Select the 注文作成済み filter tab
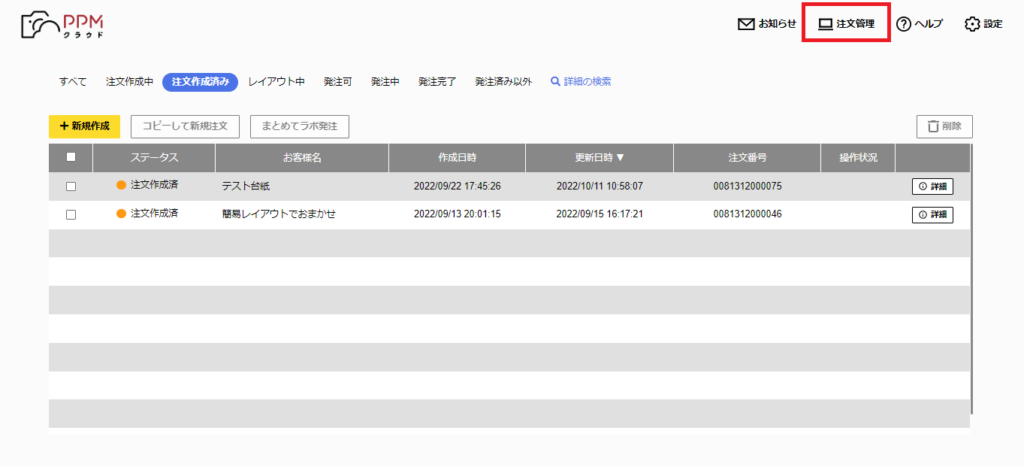Image resolution: width=1024 pixels, height=467 pixels. pyautogui.click(x=200, y=82)
